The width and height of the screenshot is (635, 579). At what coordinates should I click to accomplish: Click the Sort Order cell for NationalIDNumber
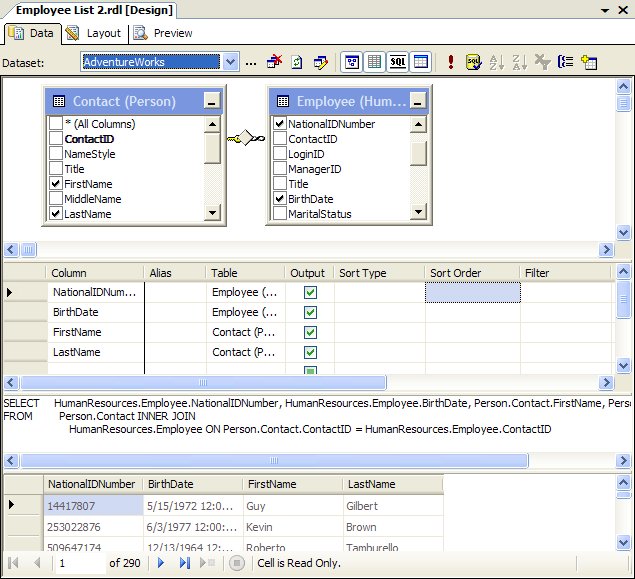(472, 292)
